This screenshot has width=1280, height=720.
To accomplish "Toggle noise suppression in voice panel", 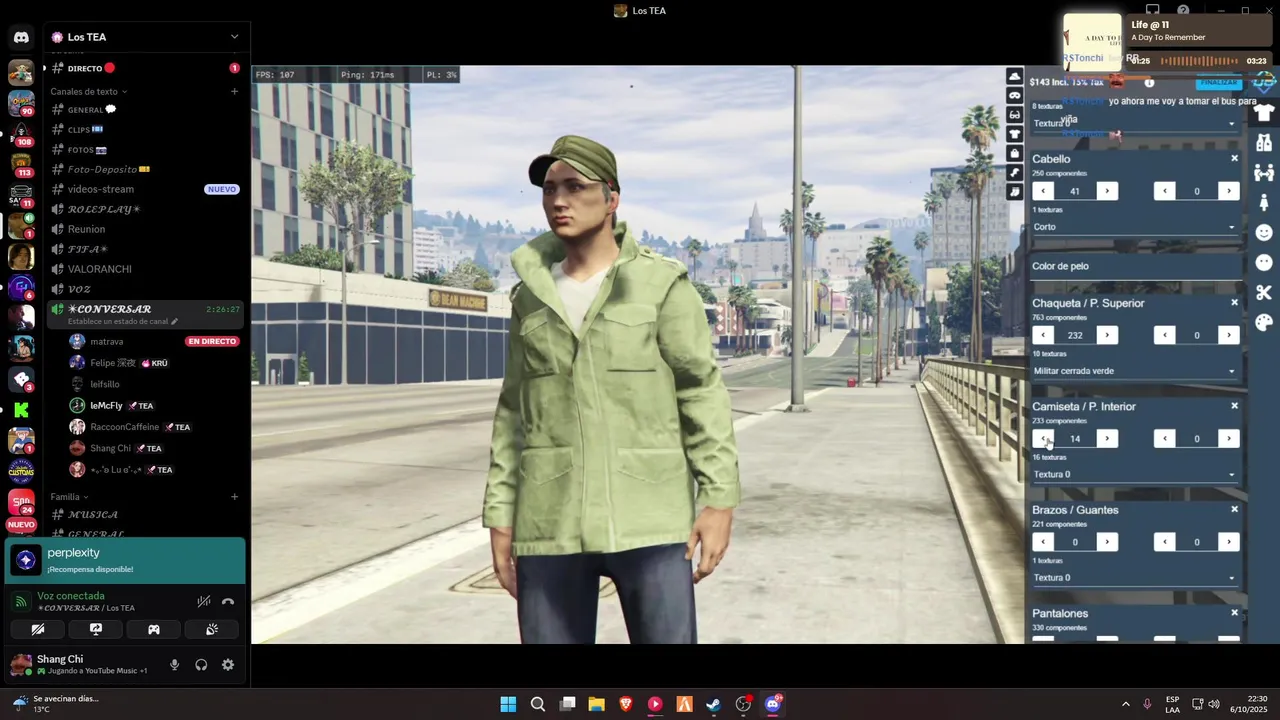I will click(204, 601).
